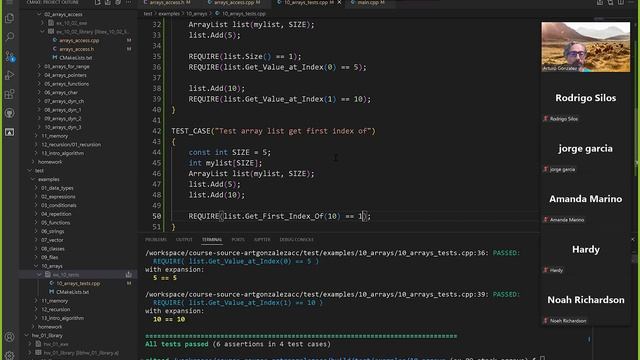640x360 pixels.
Task: Click line number 50 in the gutter
Action: pyautogui.click(x=157, y=216)
